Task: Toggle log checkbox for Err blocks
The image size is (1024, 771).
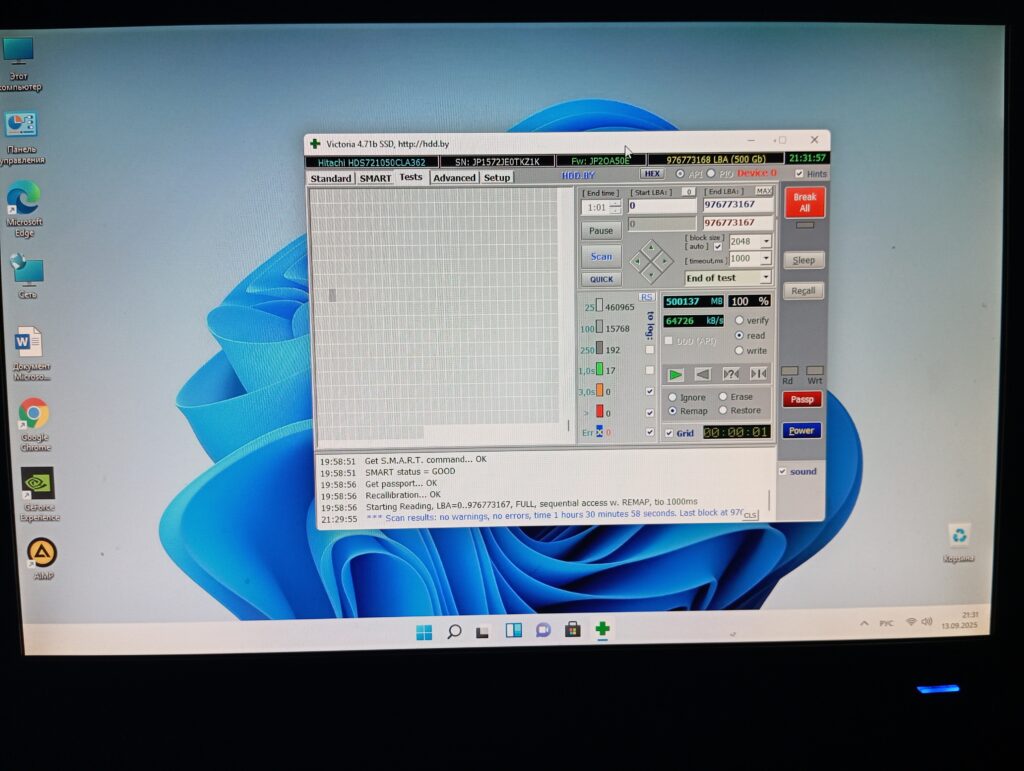Action: point(650,432)
